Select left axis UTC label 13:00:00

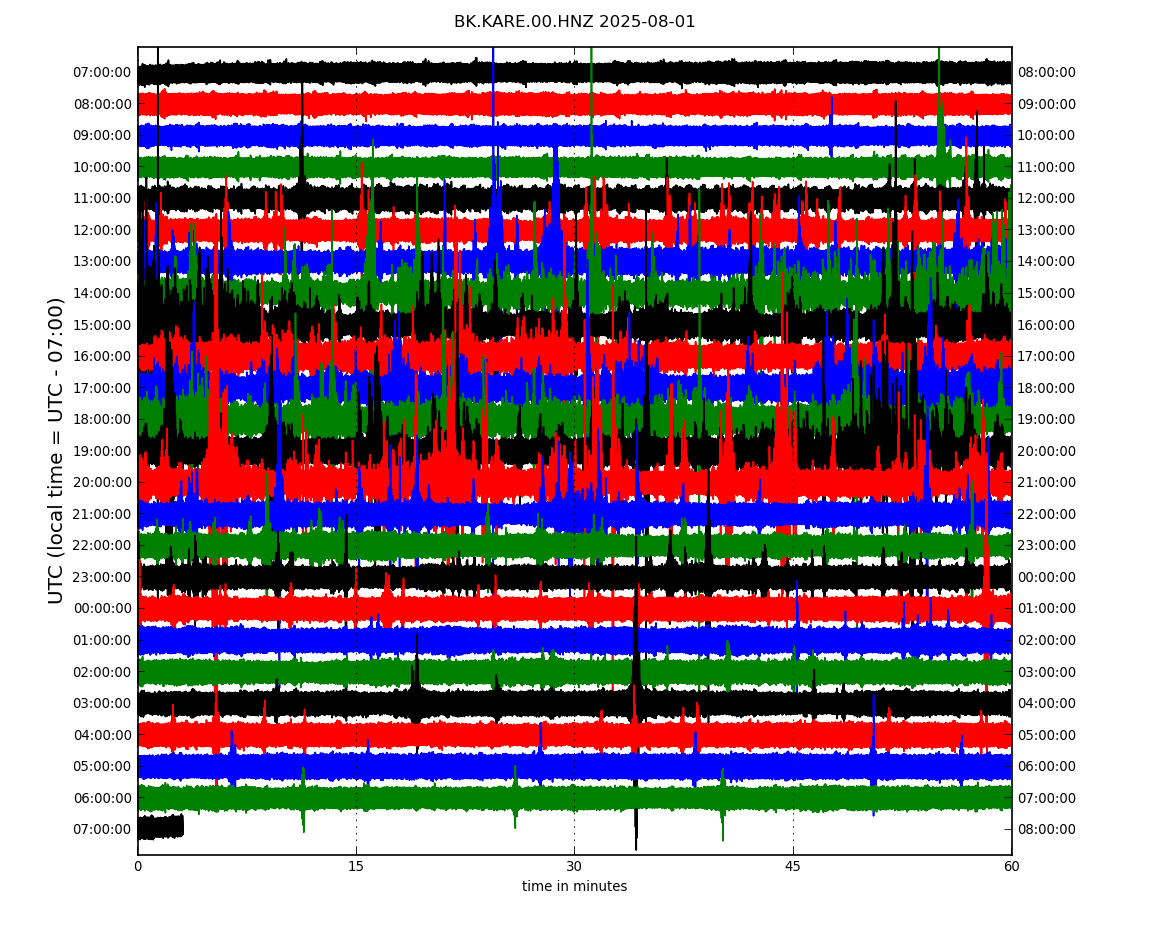pyautogui.click(x=103, y=262)
